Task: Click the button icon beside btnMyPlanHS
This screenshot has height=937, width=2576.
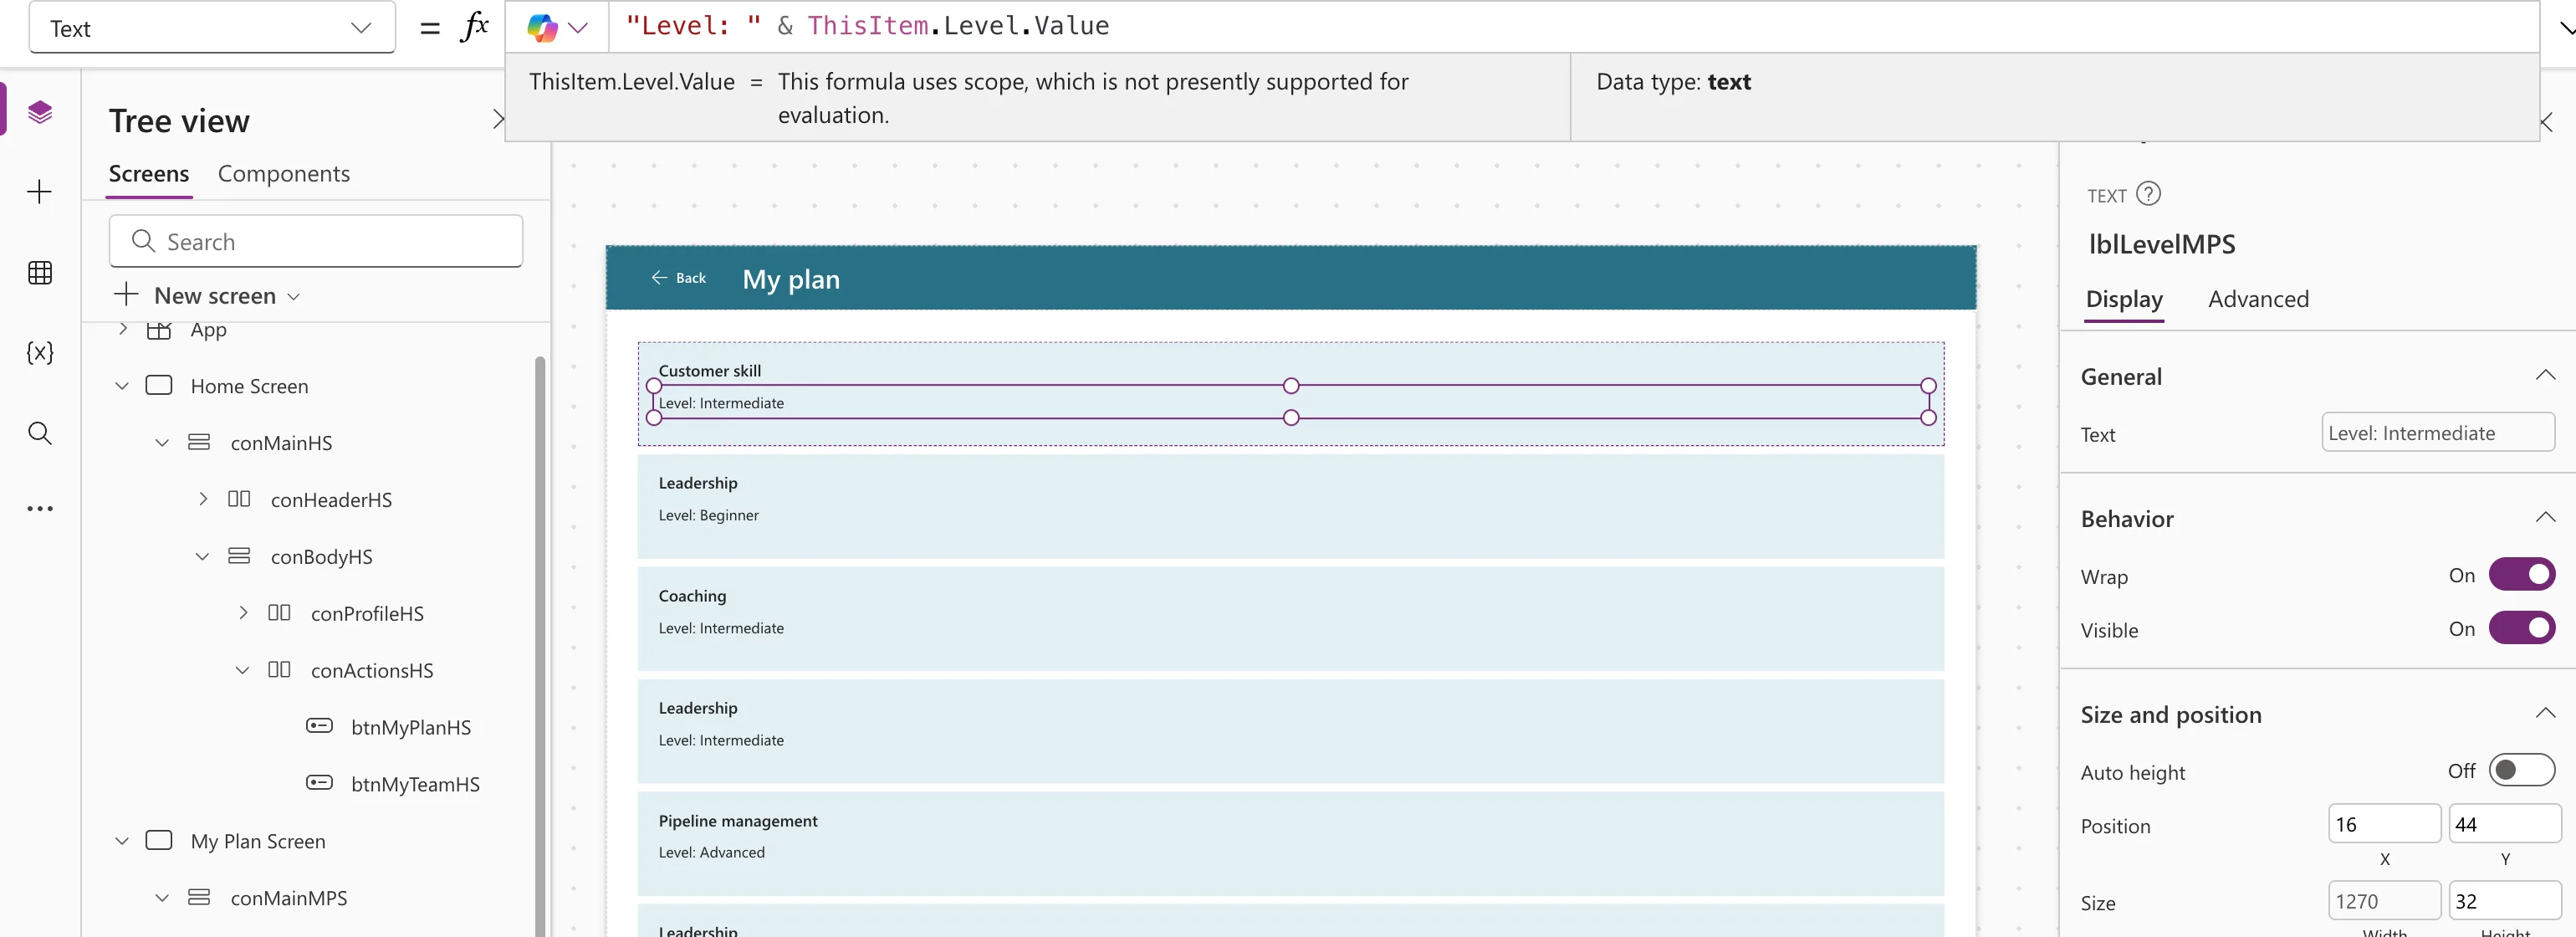Action: click(x=319, y=726)
